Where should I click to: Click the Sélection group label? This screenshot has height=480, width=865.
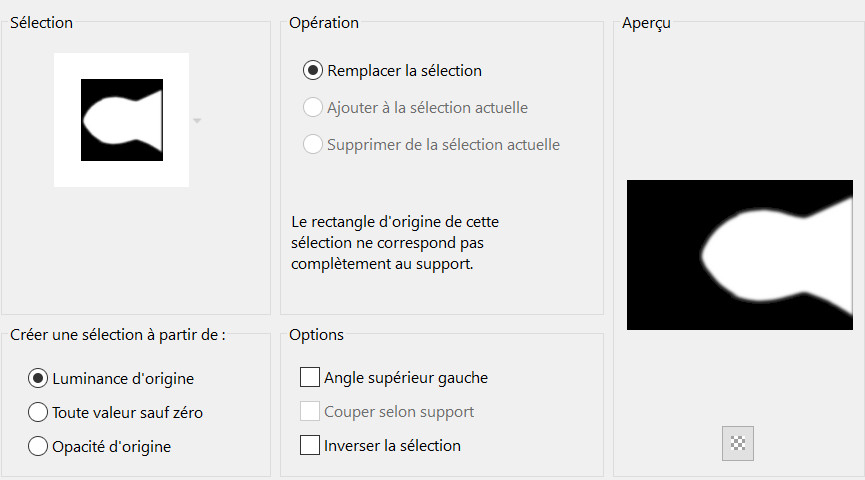click(x=41, y=22)
